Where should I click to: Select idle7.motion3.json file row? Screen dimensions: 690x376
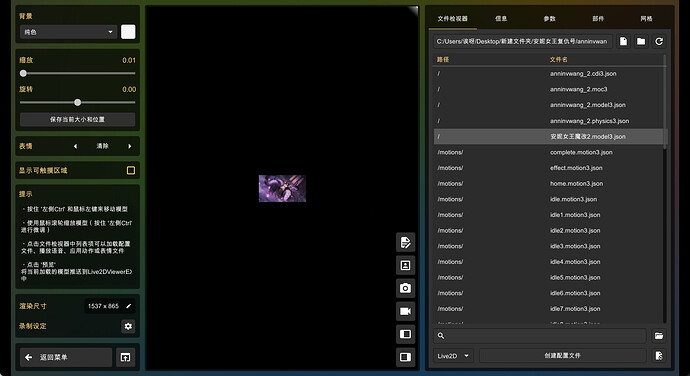(x=550, y=309)
